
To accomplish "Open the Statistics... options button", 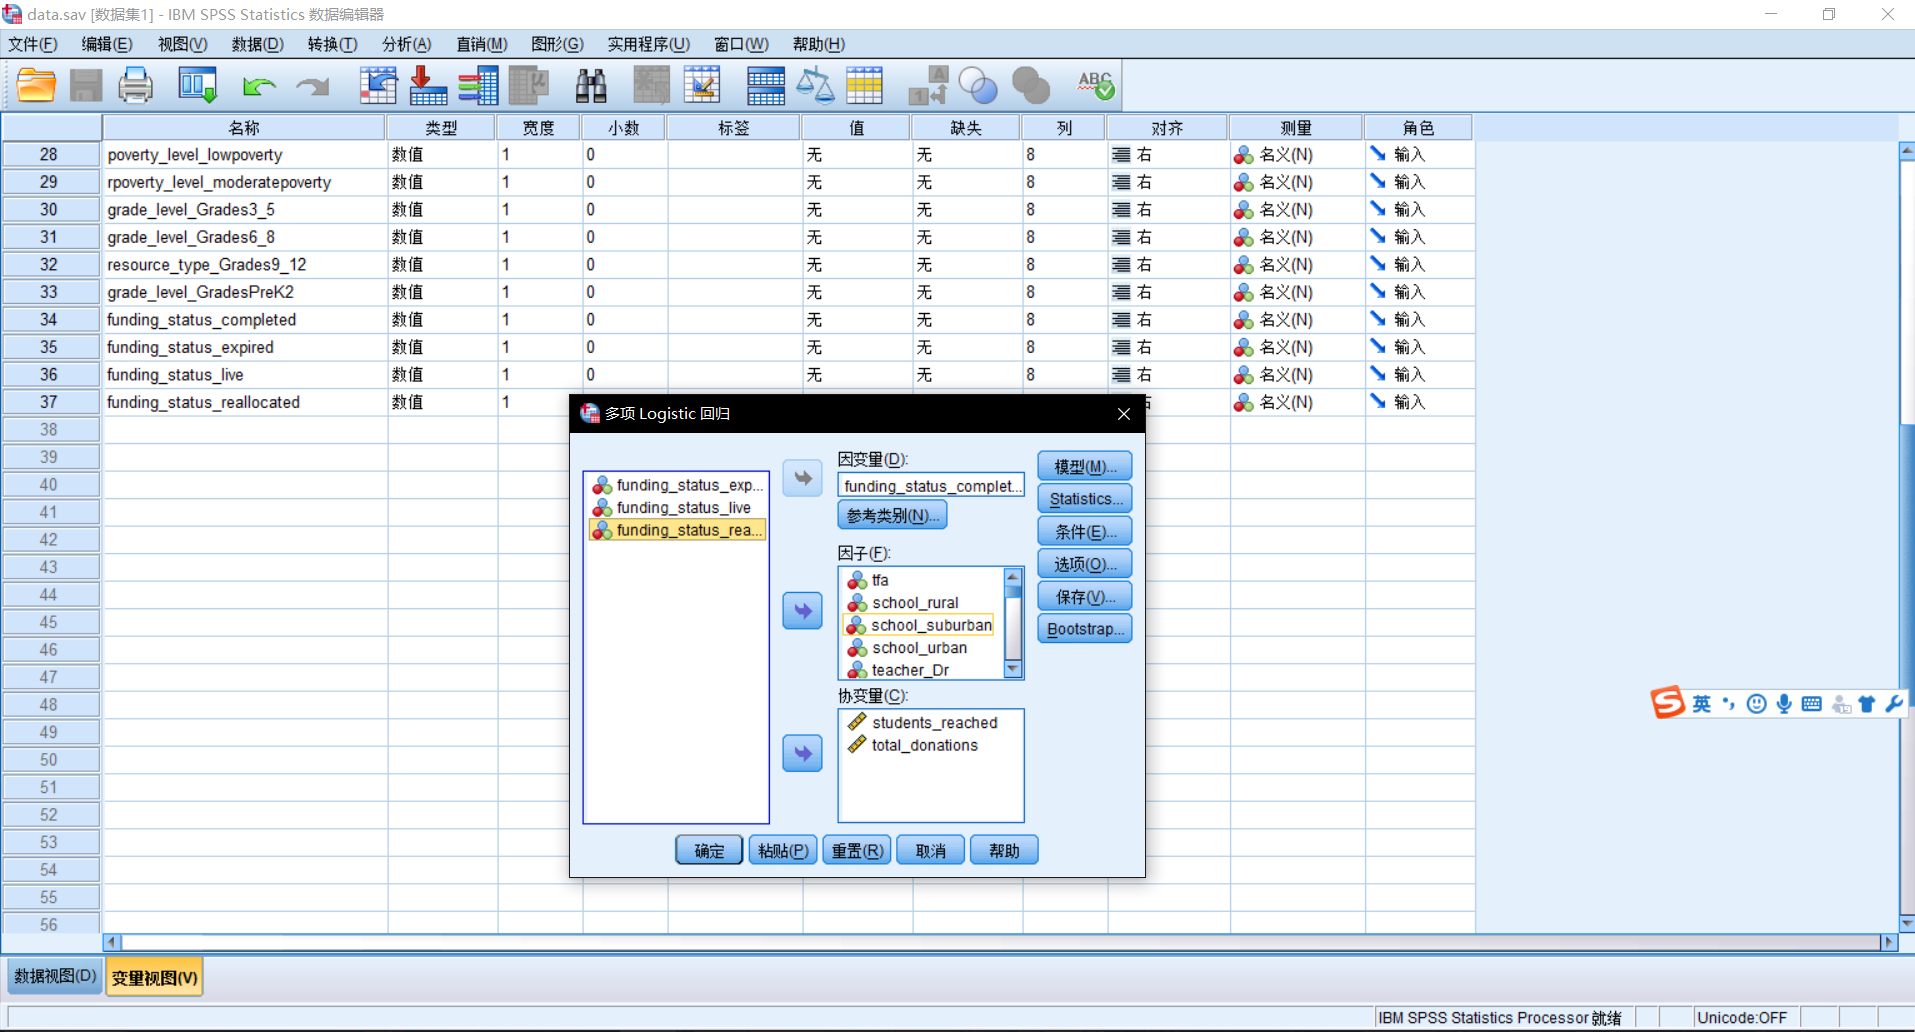I will [1085, 498].
